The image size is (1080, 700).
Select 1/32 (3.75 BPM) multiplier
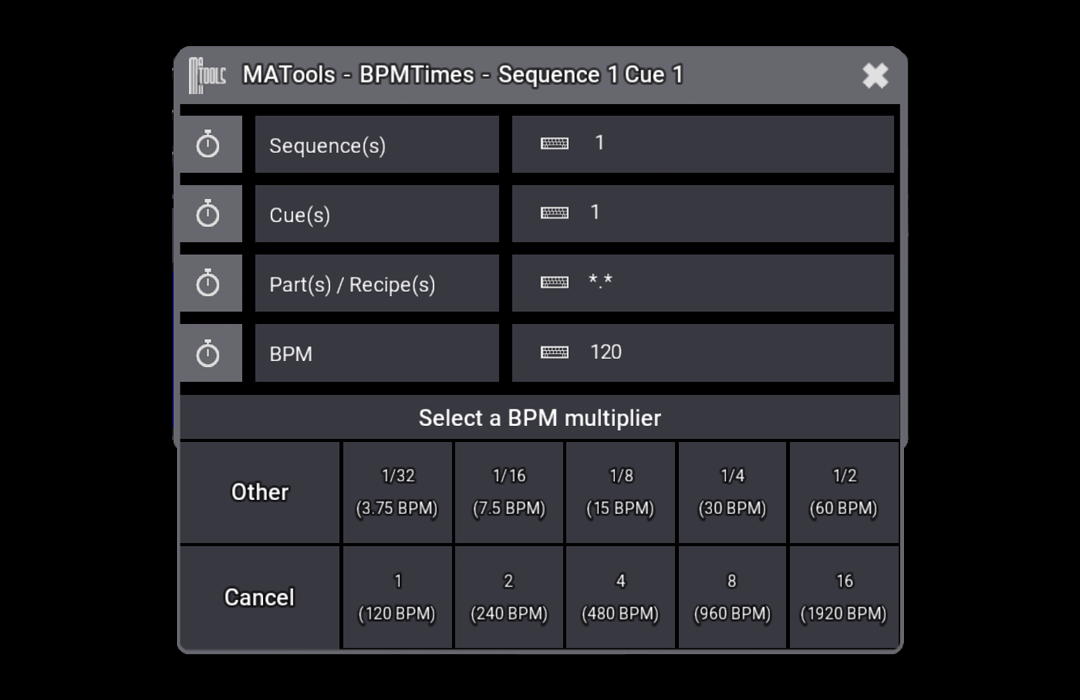point(397,492)
